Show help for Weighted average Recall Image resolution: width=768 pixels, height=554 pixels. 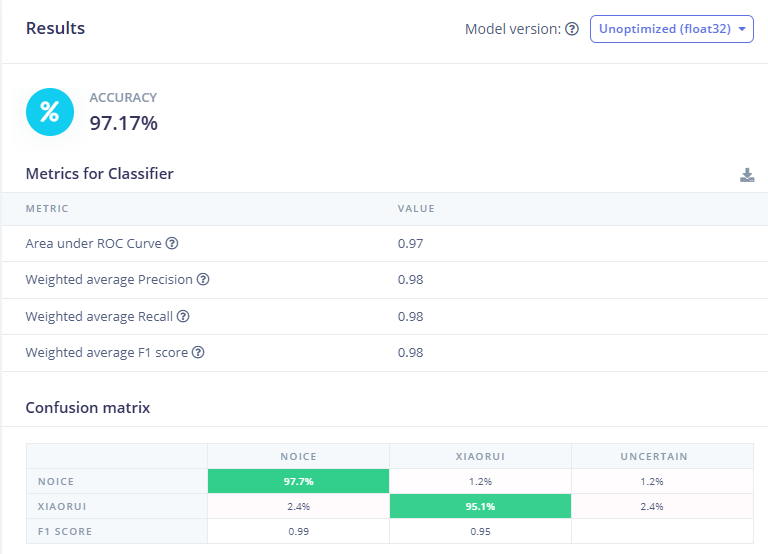point(183,316)
